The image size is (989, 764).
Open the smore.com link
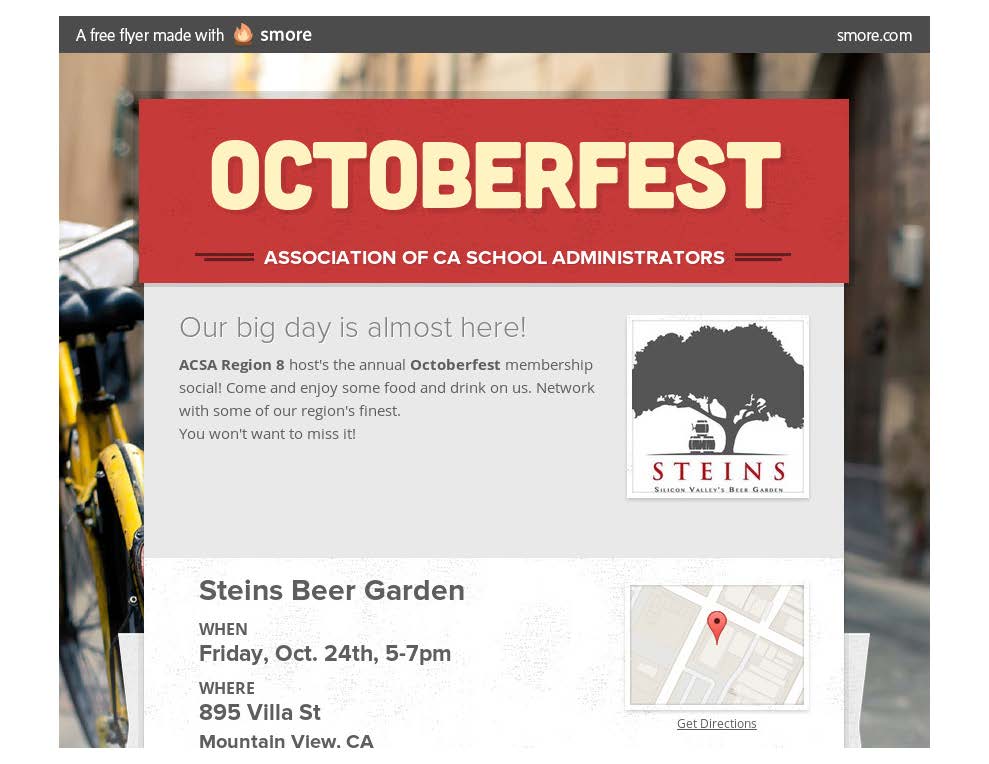point(874,35)
